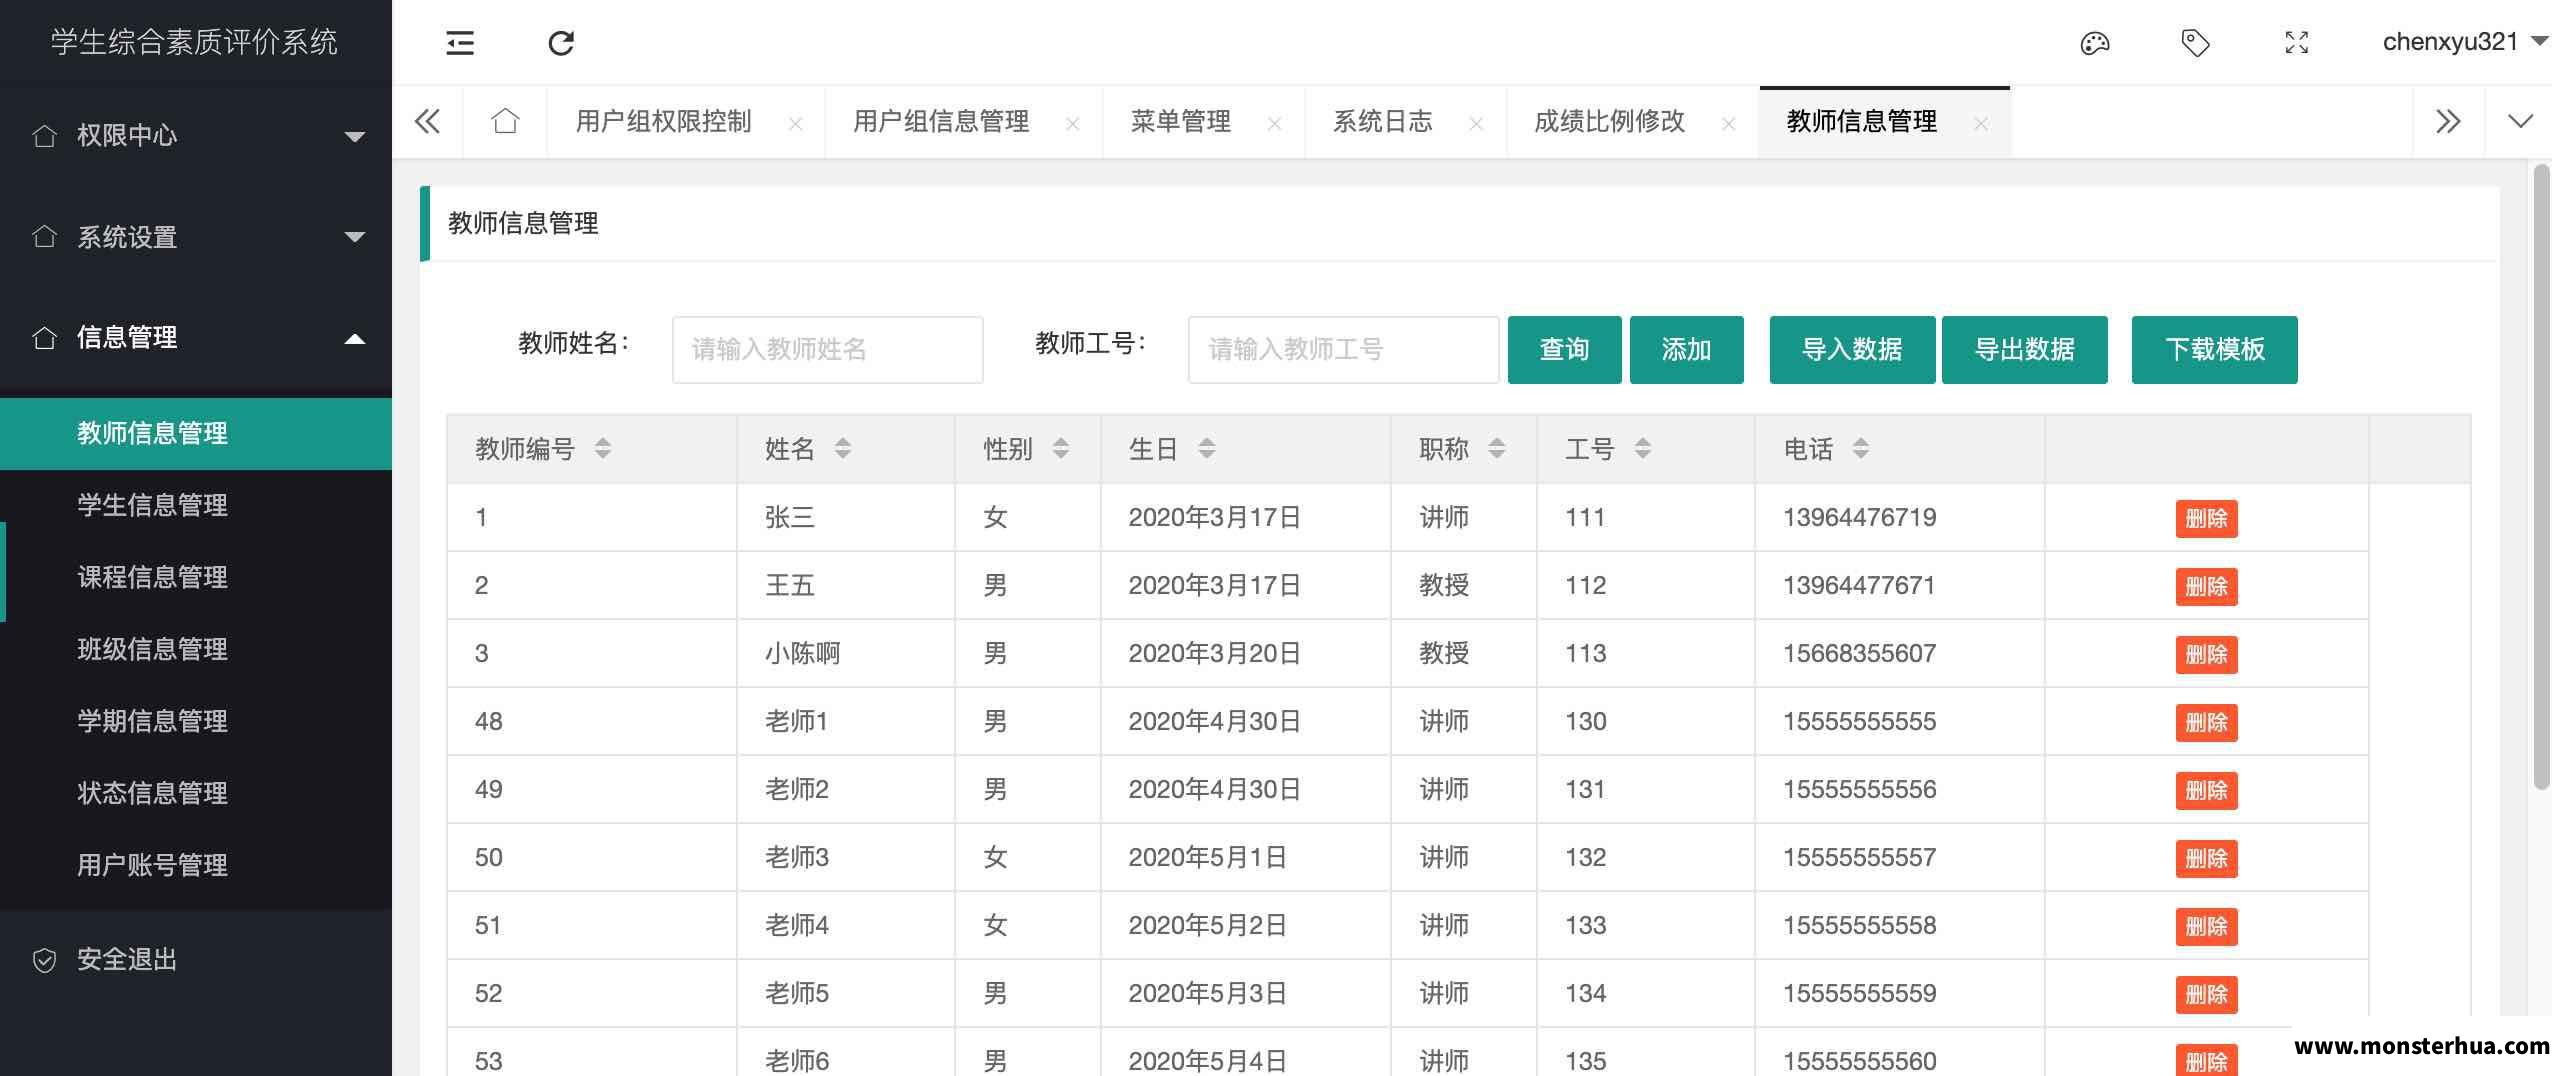Open the color theme palette icon
Viewport: 2552px width, 1076px height.
[x=2095, y=43]
